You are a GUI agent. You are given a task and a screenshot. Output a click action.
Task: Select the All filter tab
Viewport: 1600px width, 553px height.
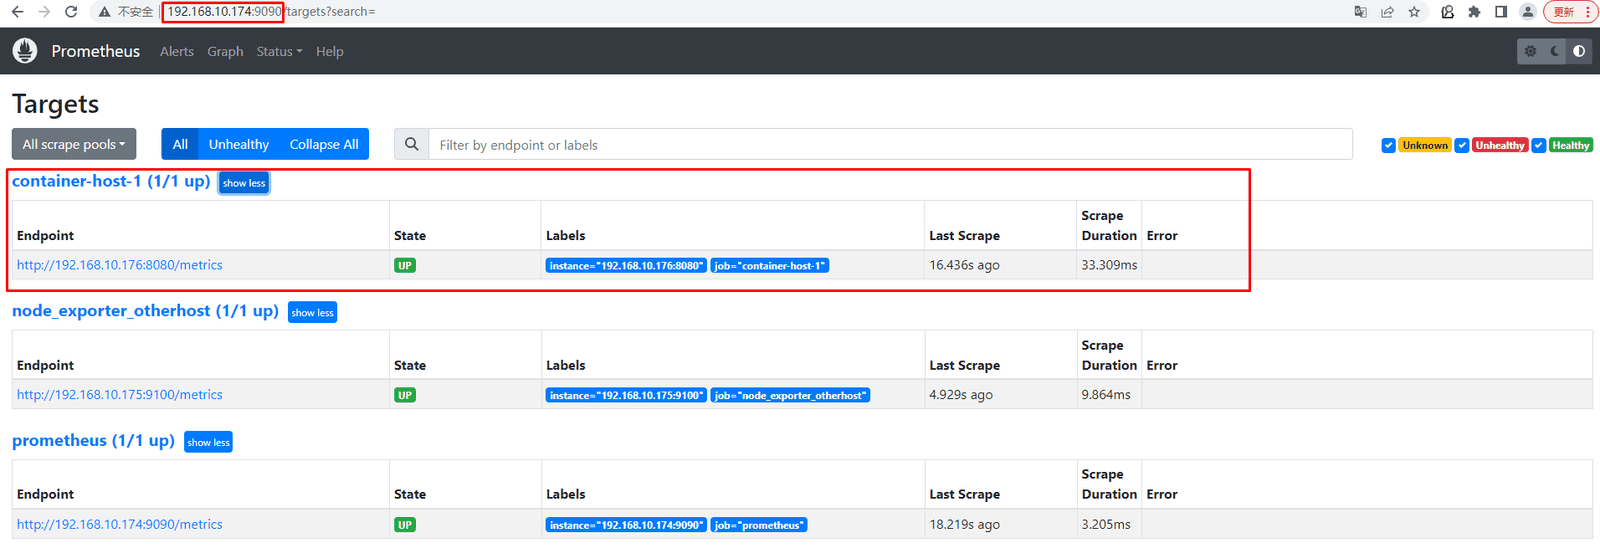pos(180,144)
